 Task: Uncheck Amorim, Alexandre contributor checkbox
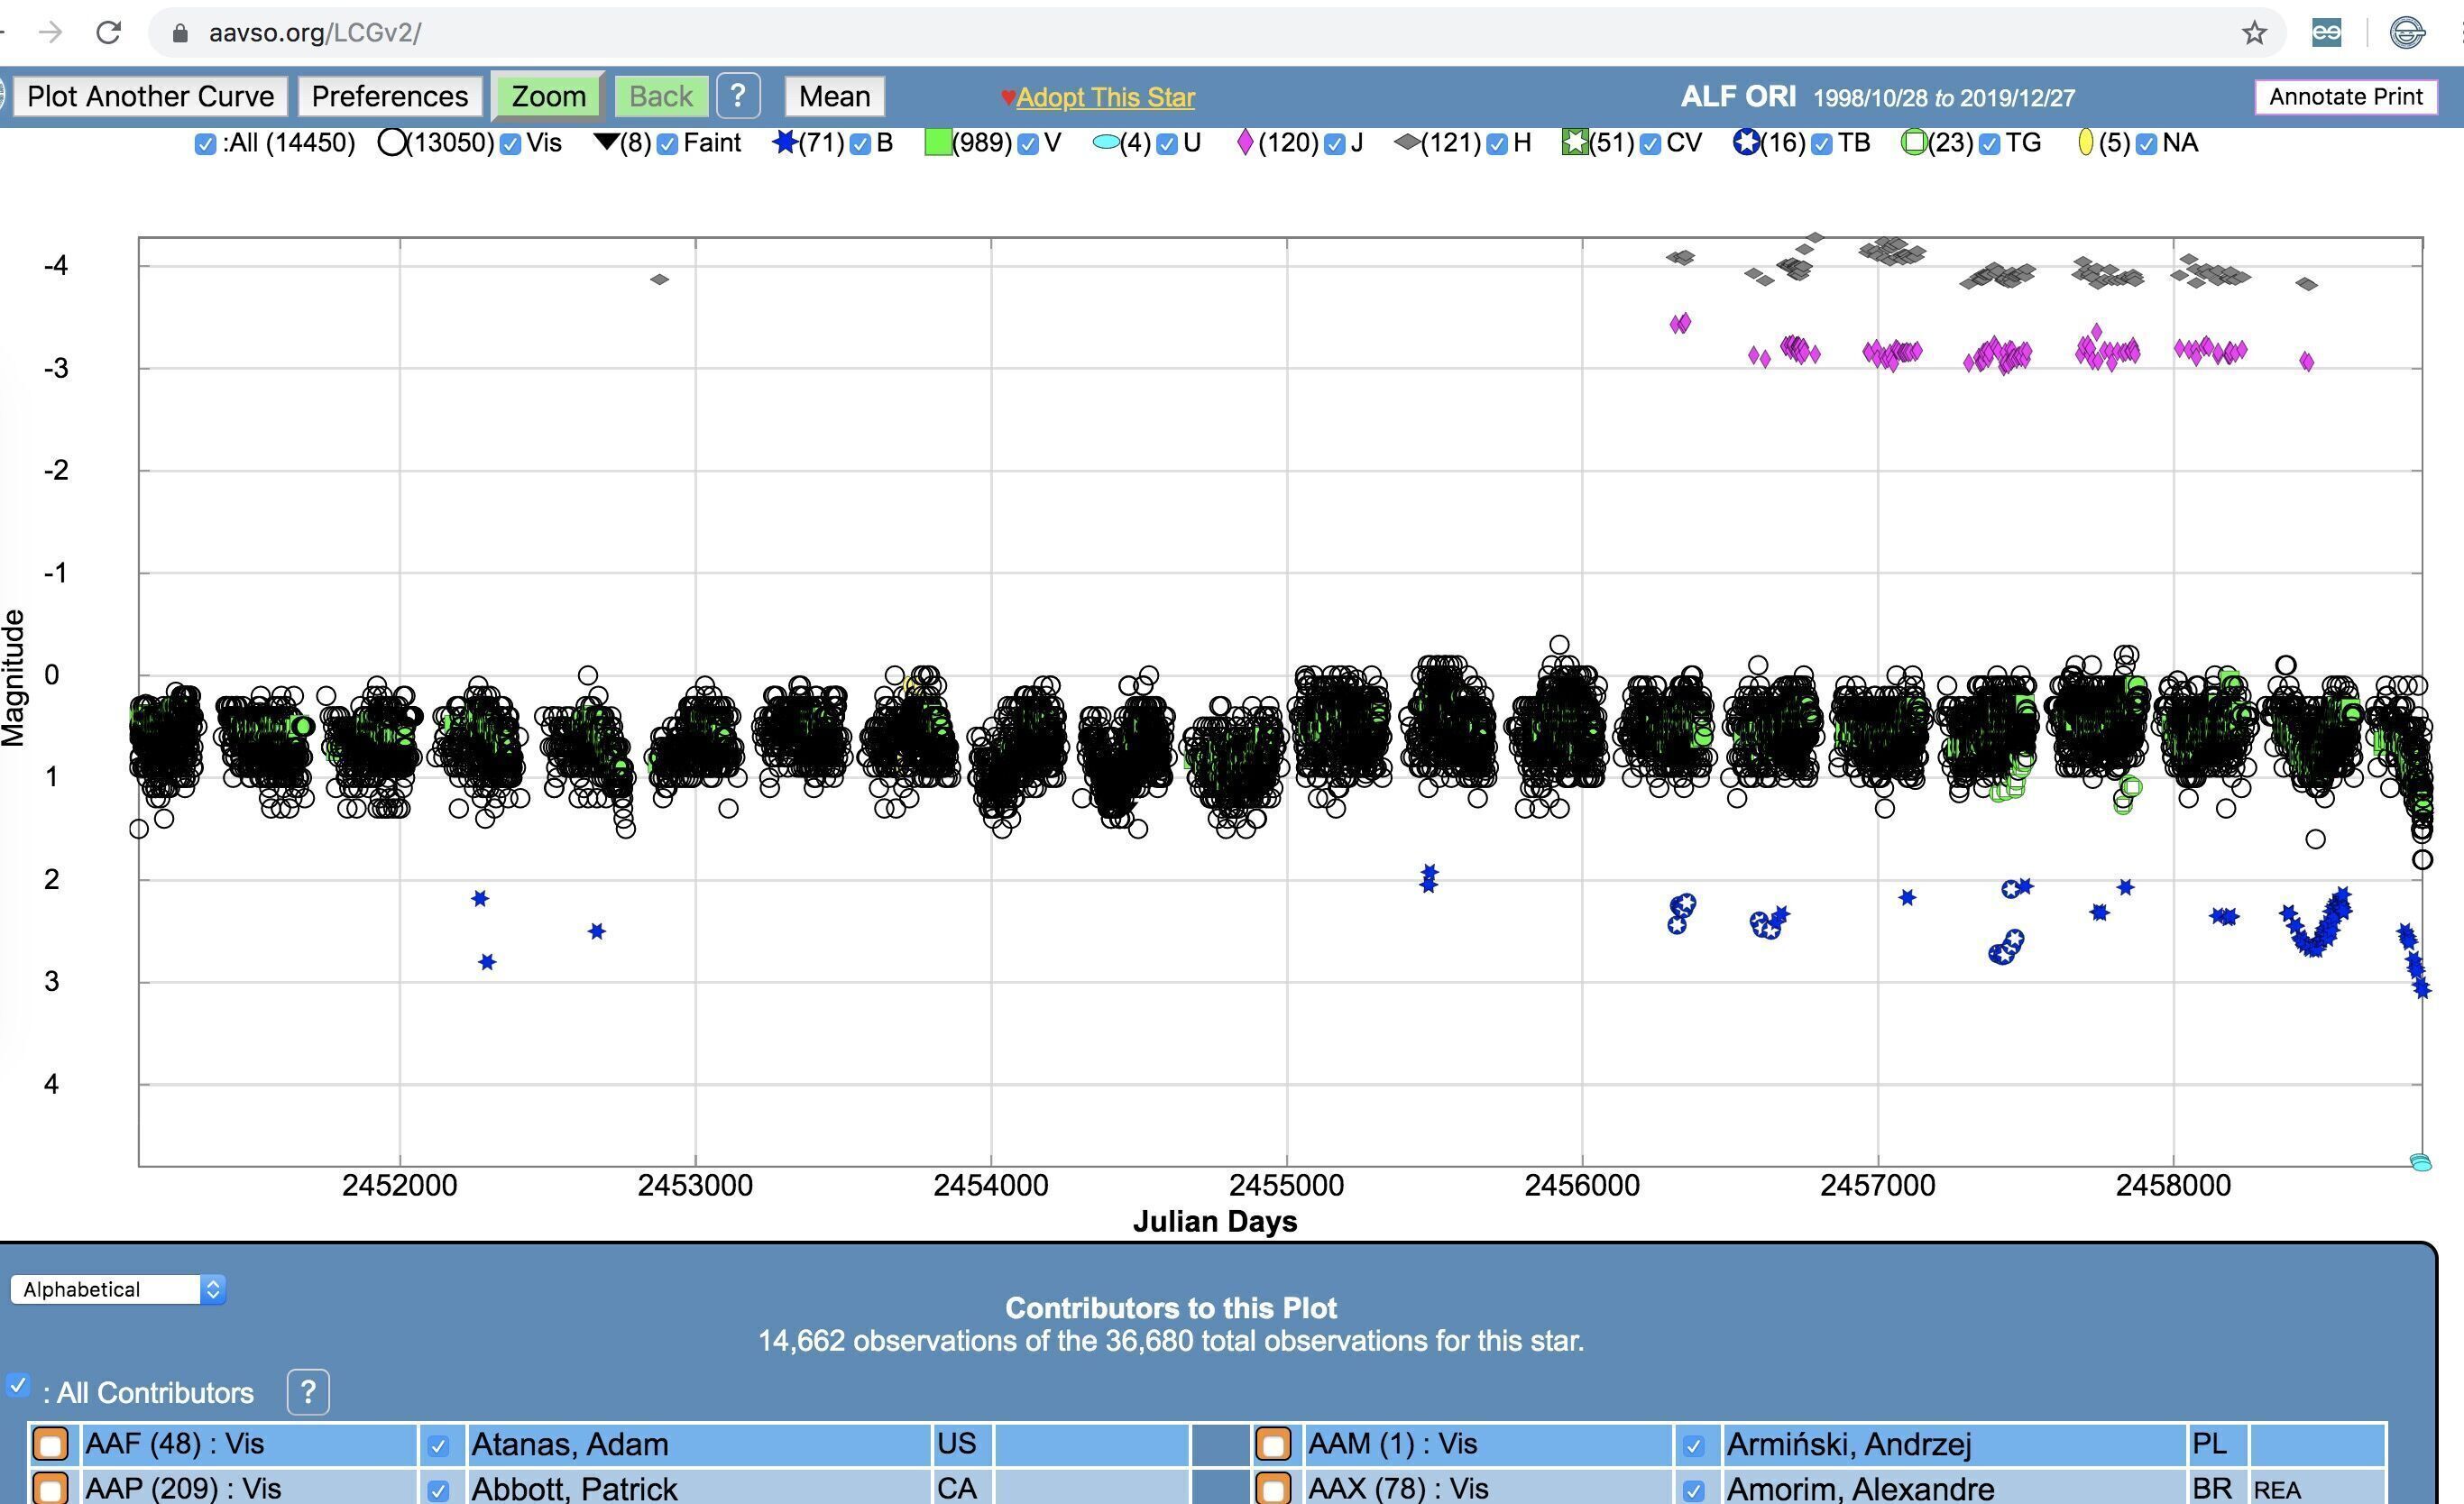tap(1693, 1491)
